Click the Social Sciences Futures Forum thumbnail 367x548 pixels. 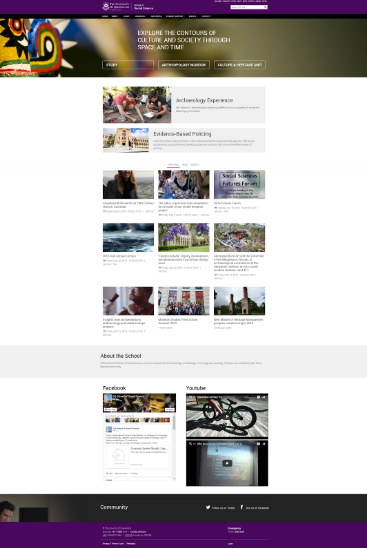pos(239,185)
